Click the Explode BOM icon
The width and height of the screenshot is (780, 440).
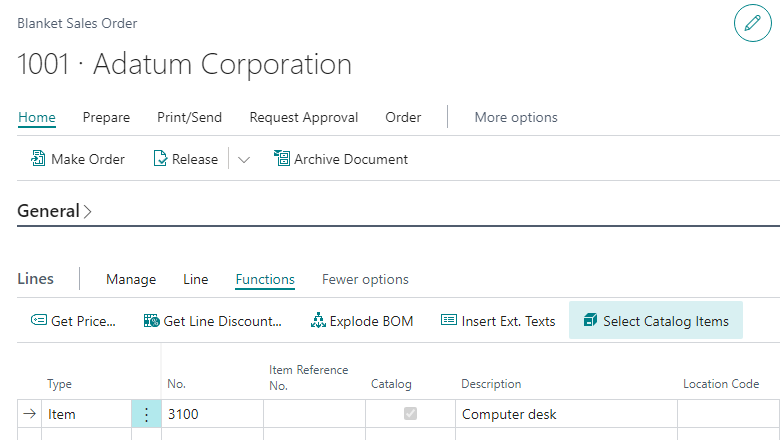(x=318, y=320)
